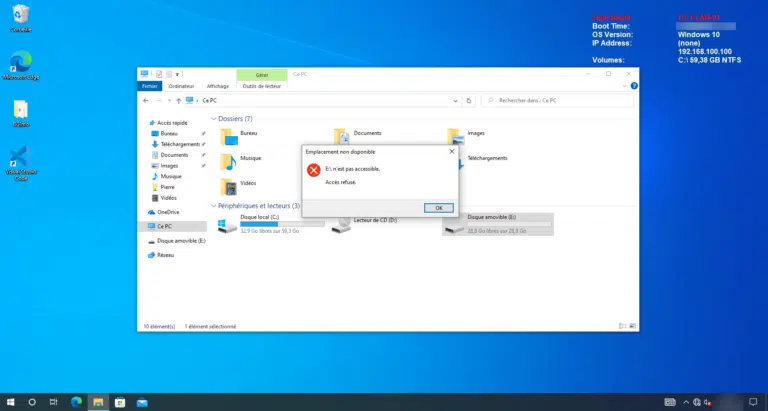Viewport: 768px width, 411px height.
Task: Collapse the Dossiers (7) group
Action: click(x=214, y=119)
